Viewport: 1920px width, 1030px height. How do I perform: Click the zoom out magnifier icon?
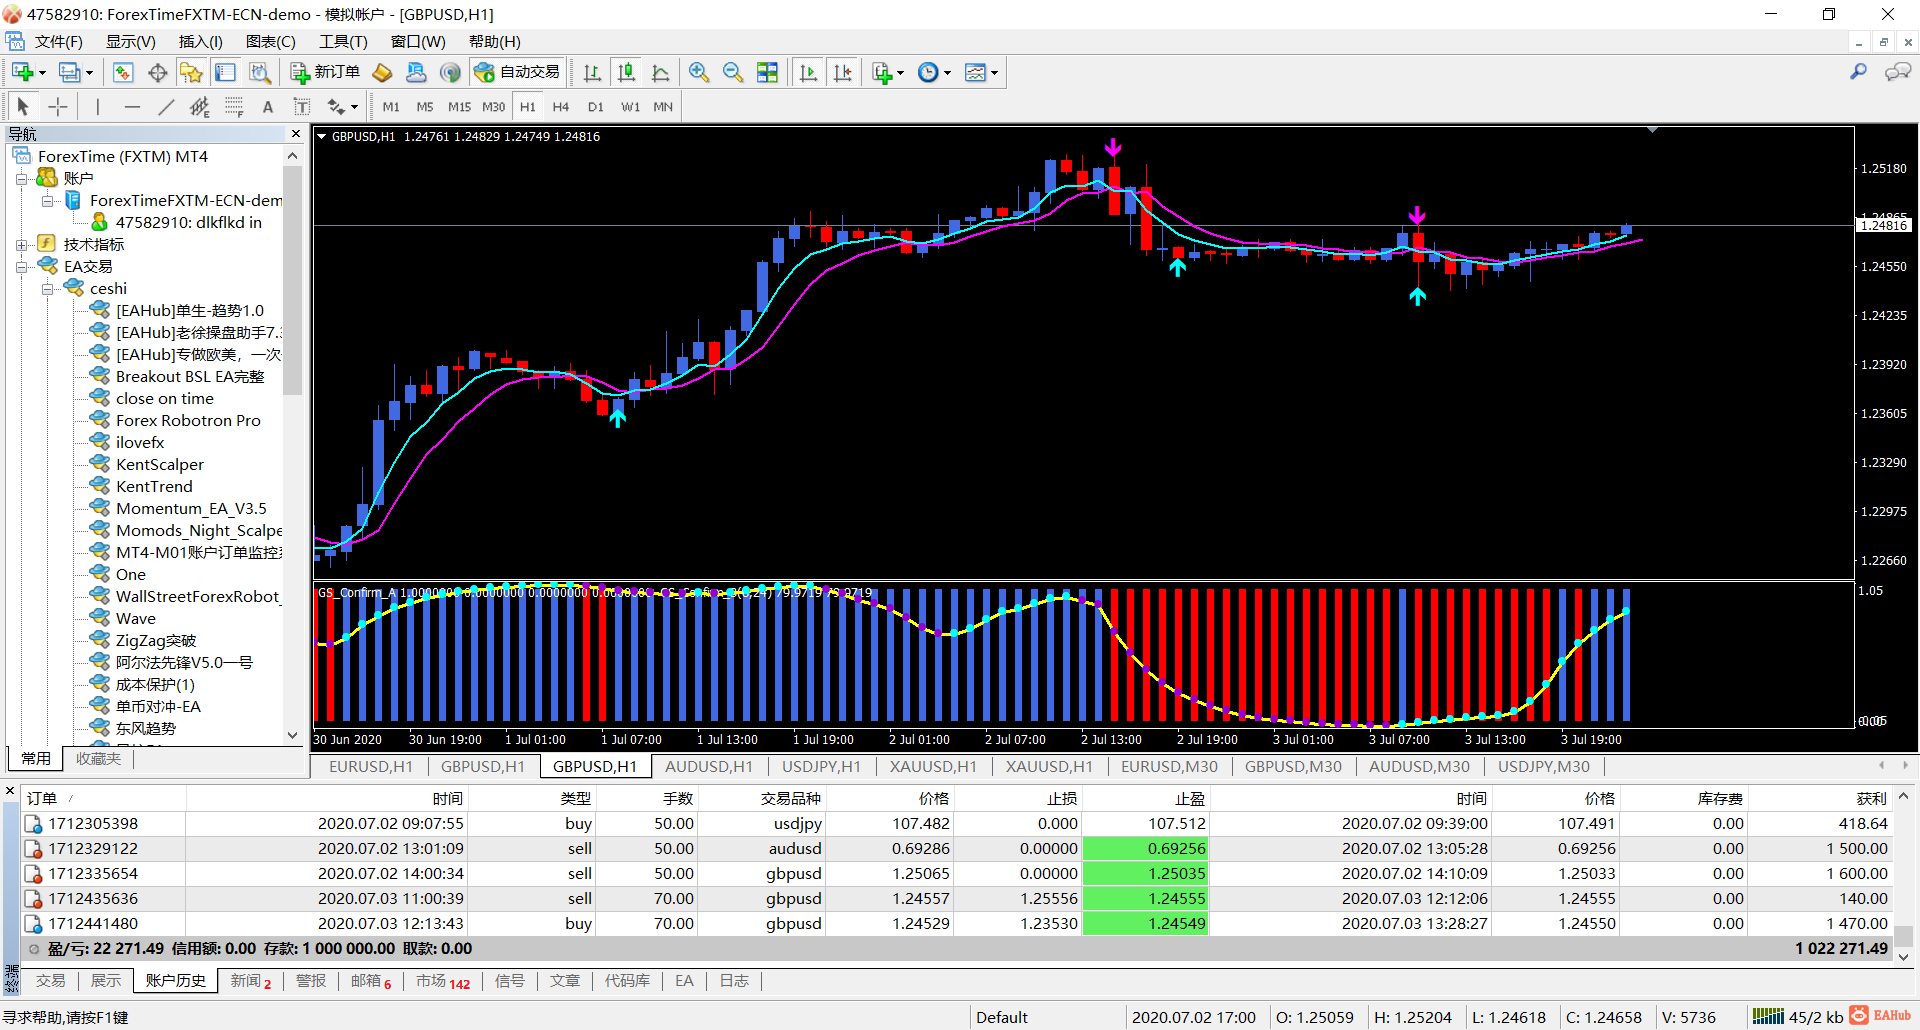(x=733, y=73)
